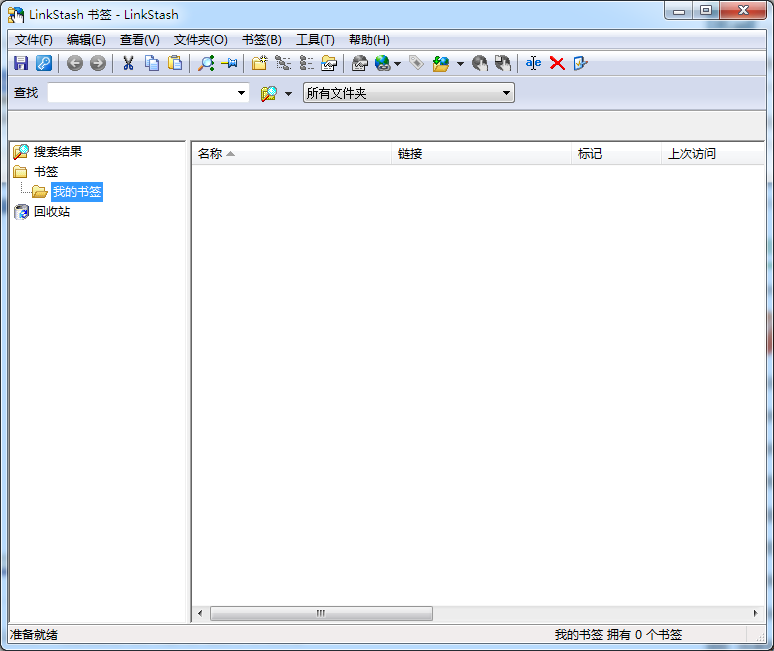This screenshot has height=651, width=774.
Task: Open the 查看(V) menu
Action: [x=140, y=40]
